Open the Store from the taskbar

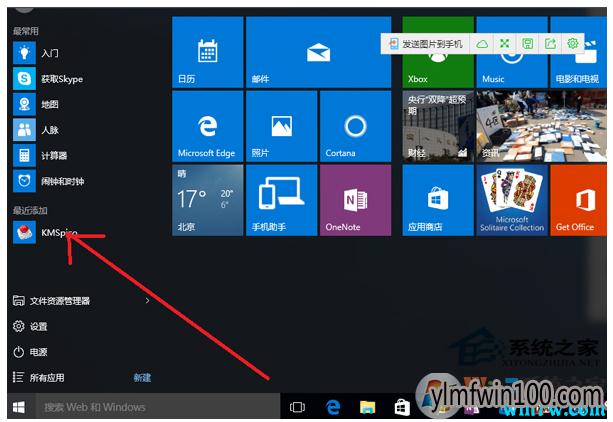(402, 407)
